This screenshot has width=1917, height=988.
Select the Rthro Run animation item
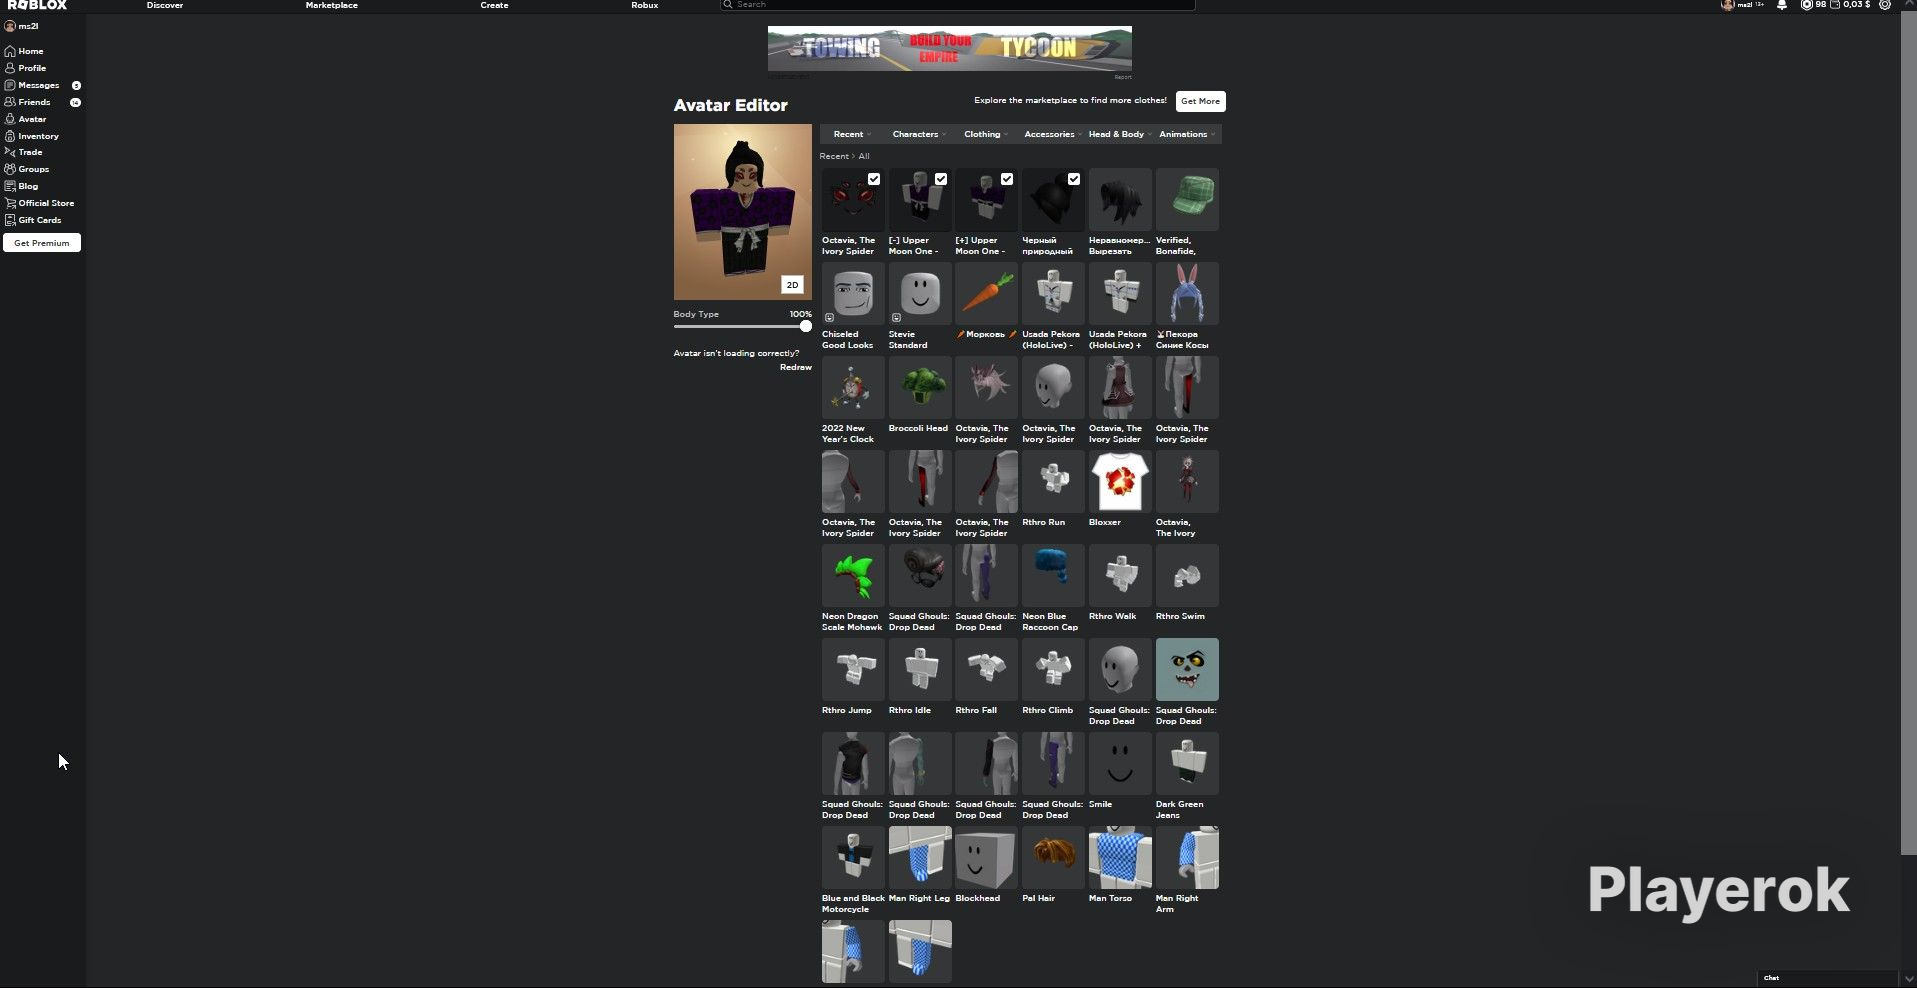(x=1053, y=482)
